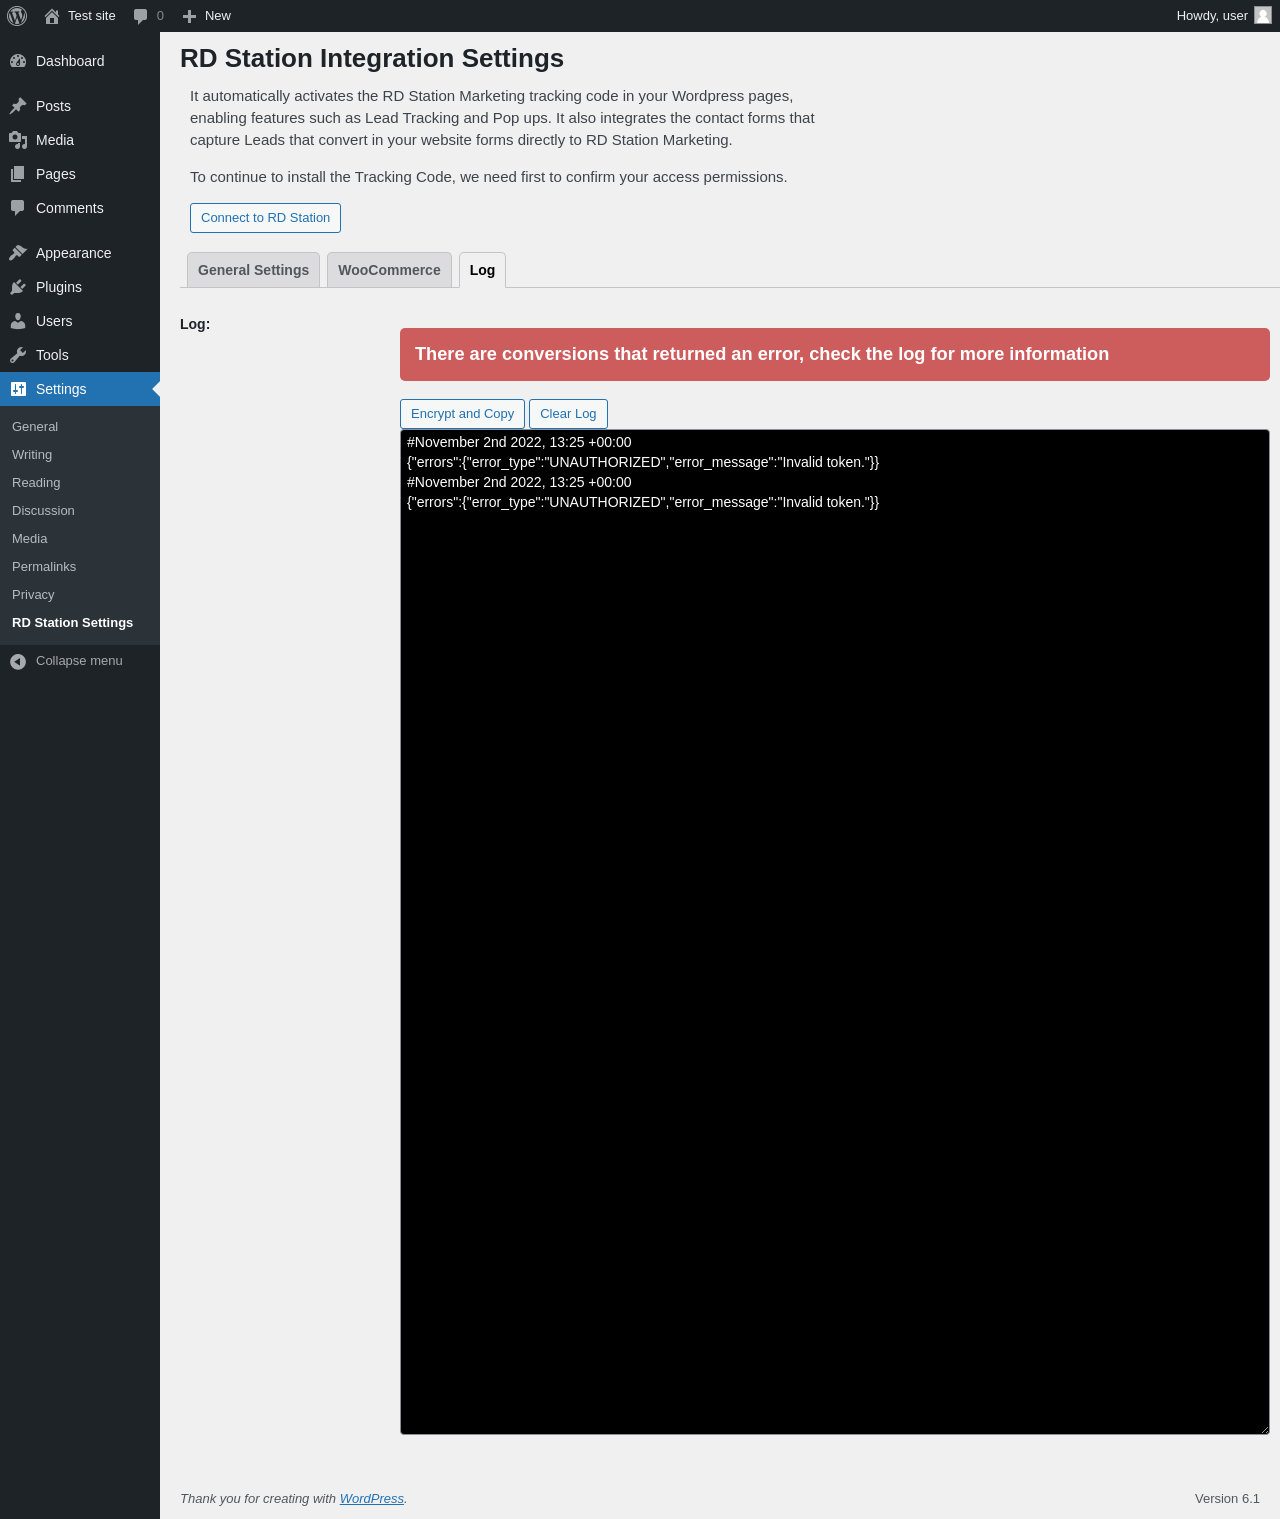The width and height of the screenshot is (1280, 1519).
Task: Open the Howdy, user account menu
Action: pyautogui.click(x=1223, y=16)
